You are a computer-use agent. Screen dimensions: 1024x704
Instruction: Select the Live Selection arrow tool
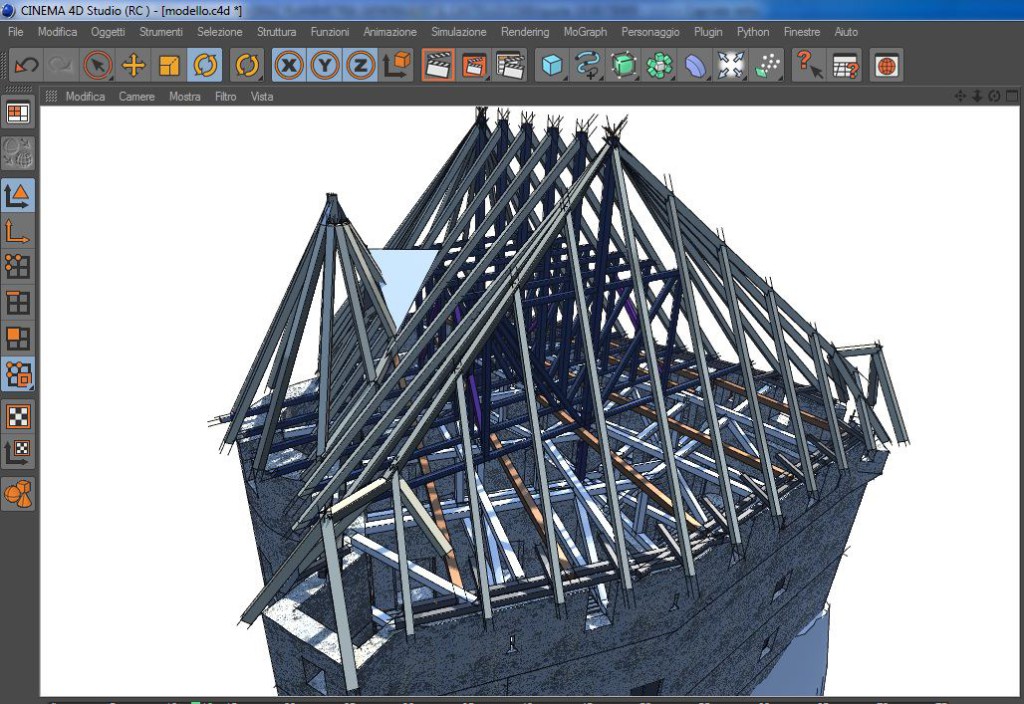pos(97,66)
